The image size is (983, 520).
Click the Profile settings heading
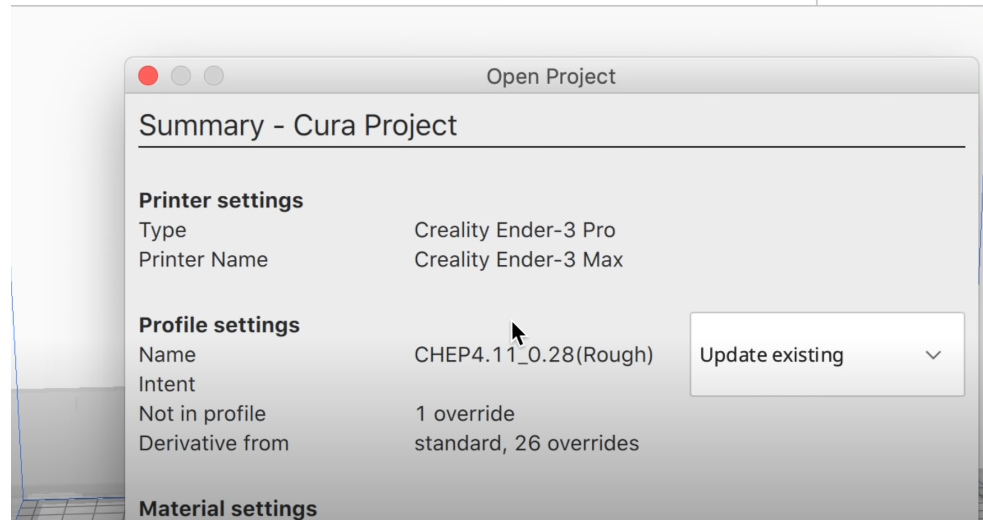tap(218, 325)
